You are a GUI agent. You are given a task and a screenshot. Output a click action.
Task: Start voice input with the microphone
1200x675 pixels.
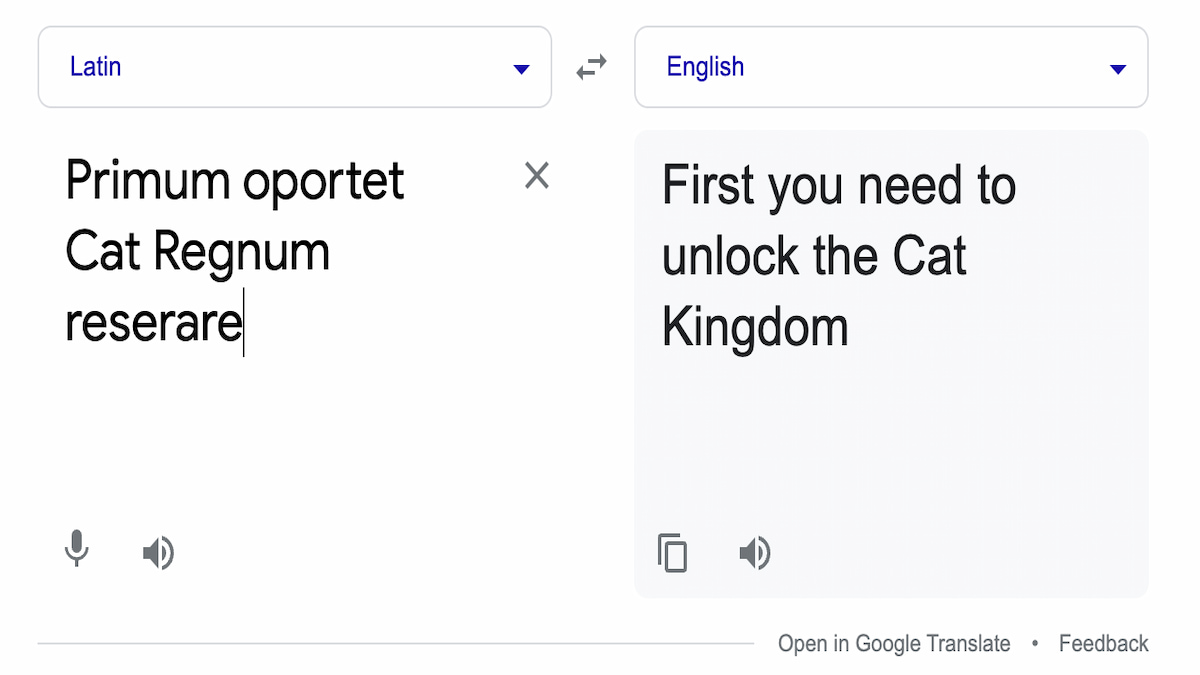[x=77, y=551]
